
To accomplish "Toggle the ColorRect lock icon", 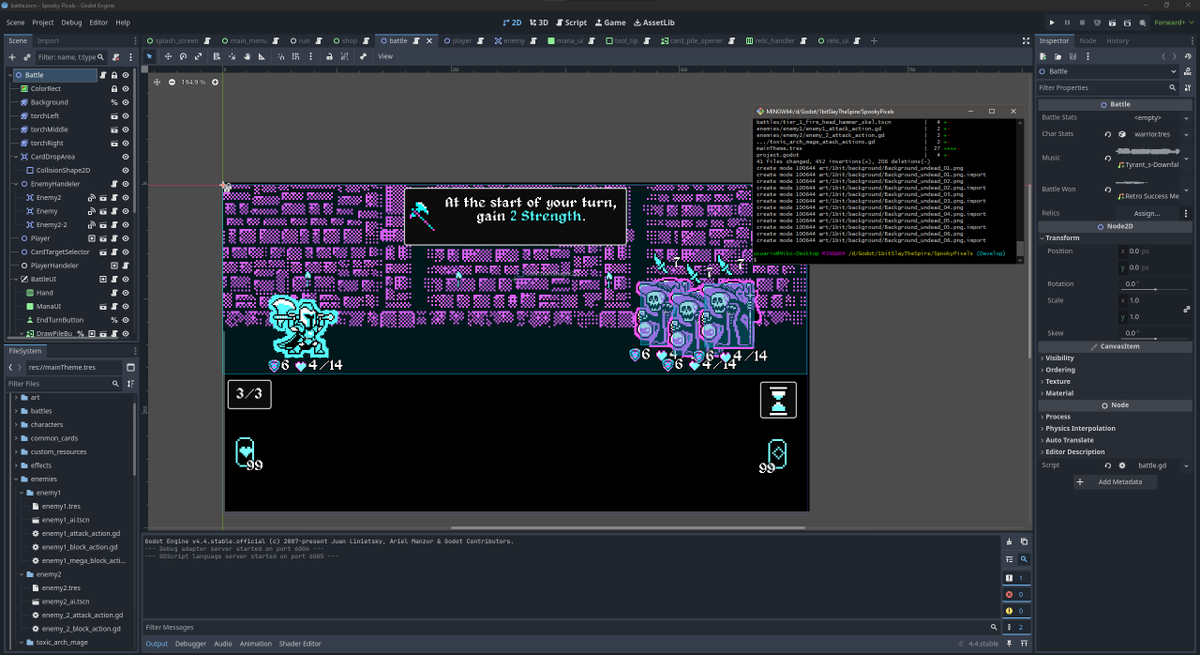I will 115,89.
